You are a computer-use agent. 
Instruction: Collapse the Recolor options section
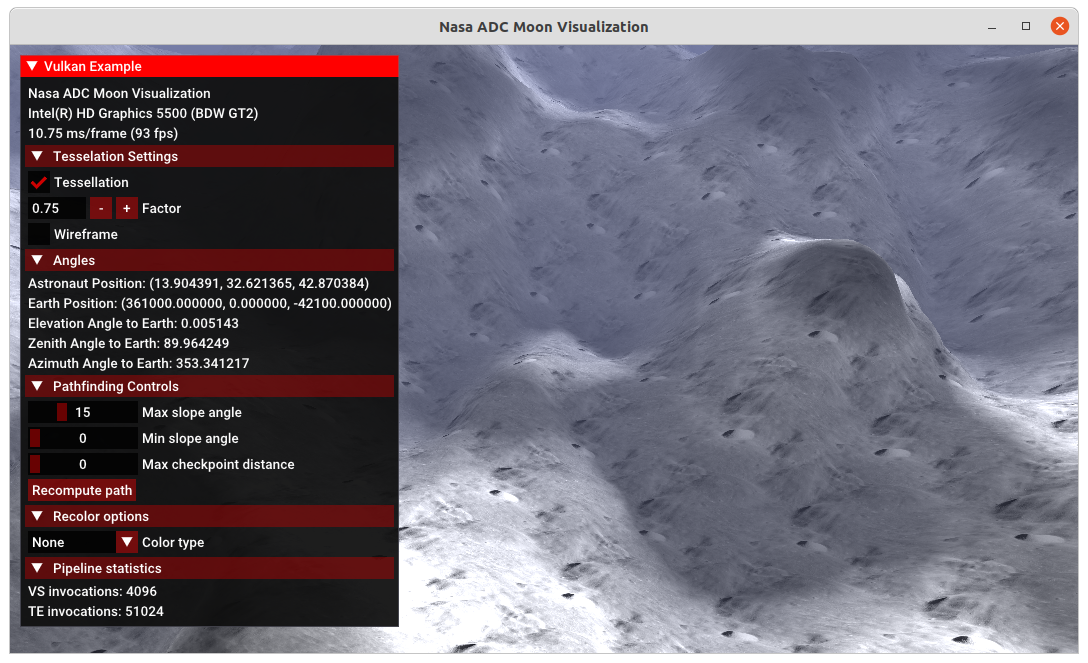(38, 516)
